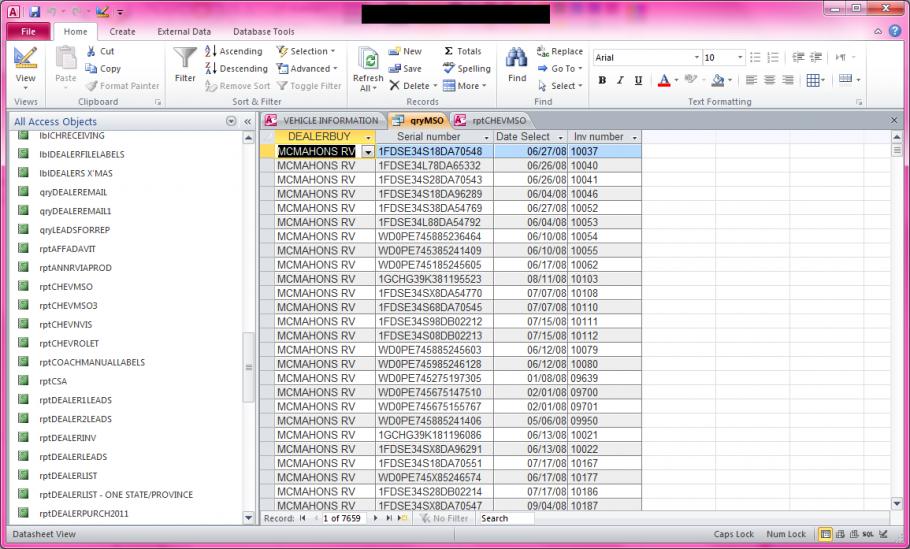Go to next record navigation button
Viewport: 910px width, 549px height.
point(375,518)
